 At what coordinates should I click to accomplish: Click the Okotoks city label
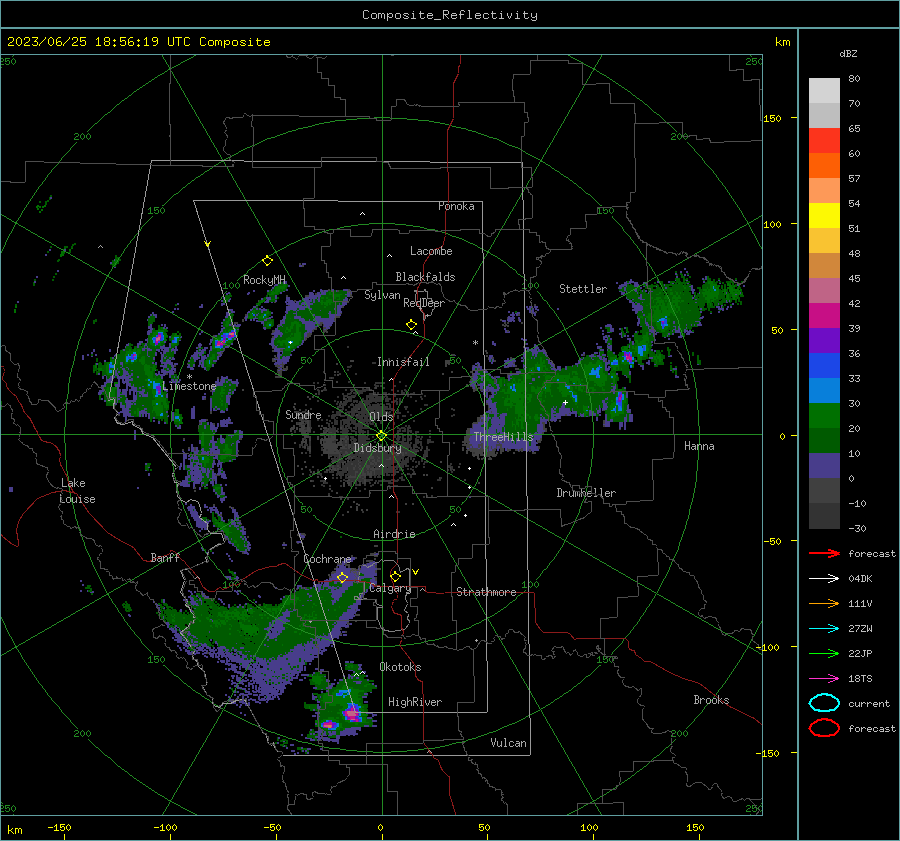[x=400, y=667]
